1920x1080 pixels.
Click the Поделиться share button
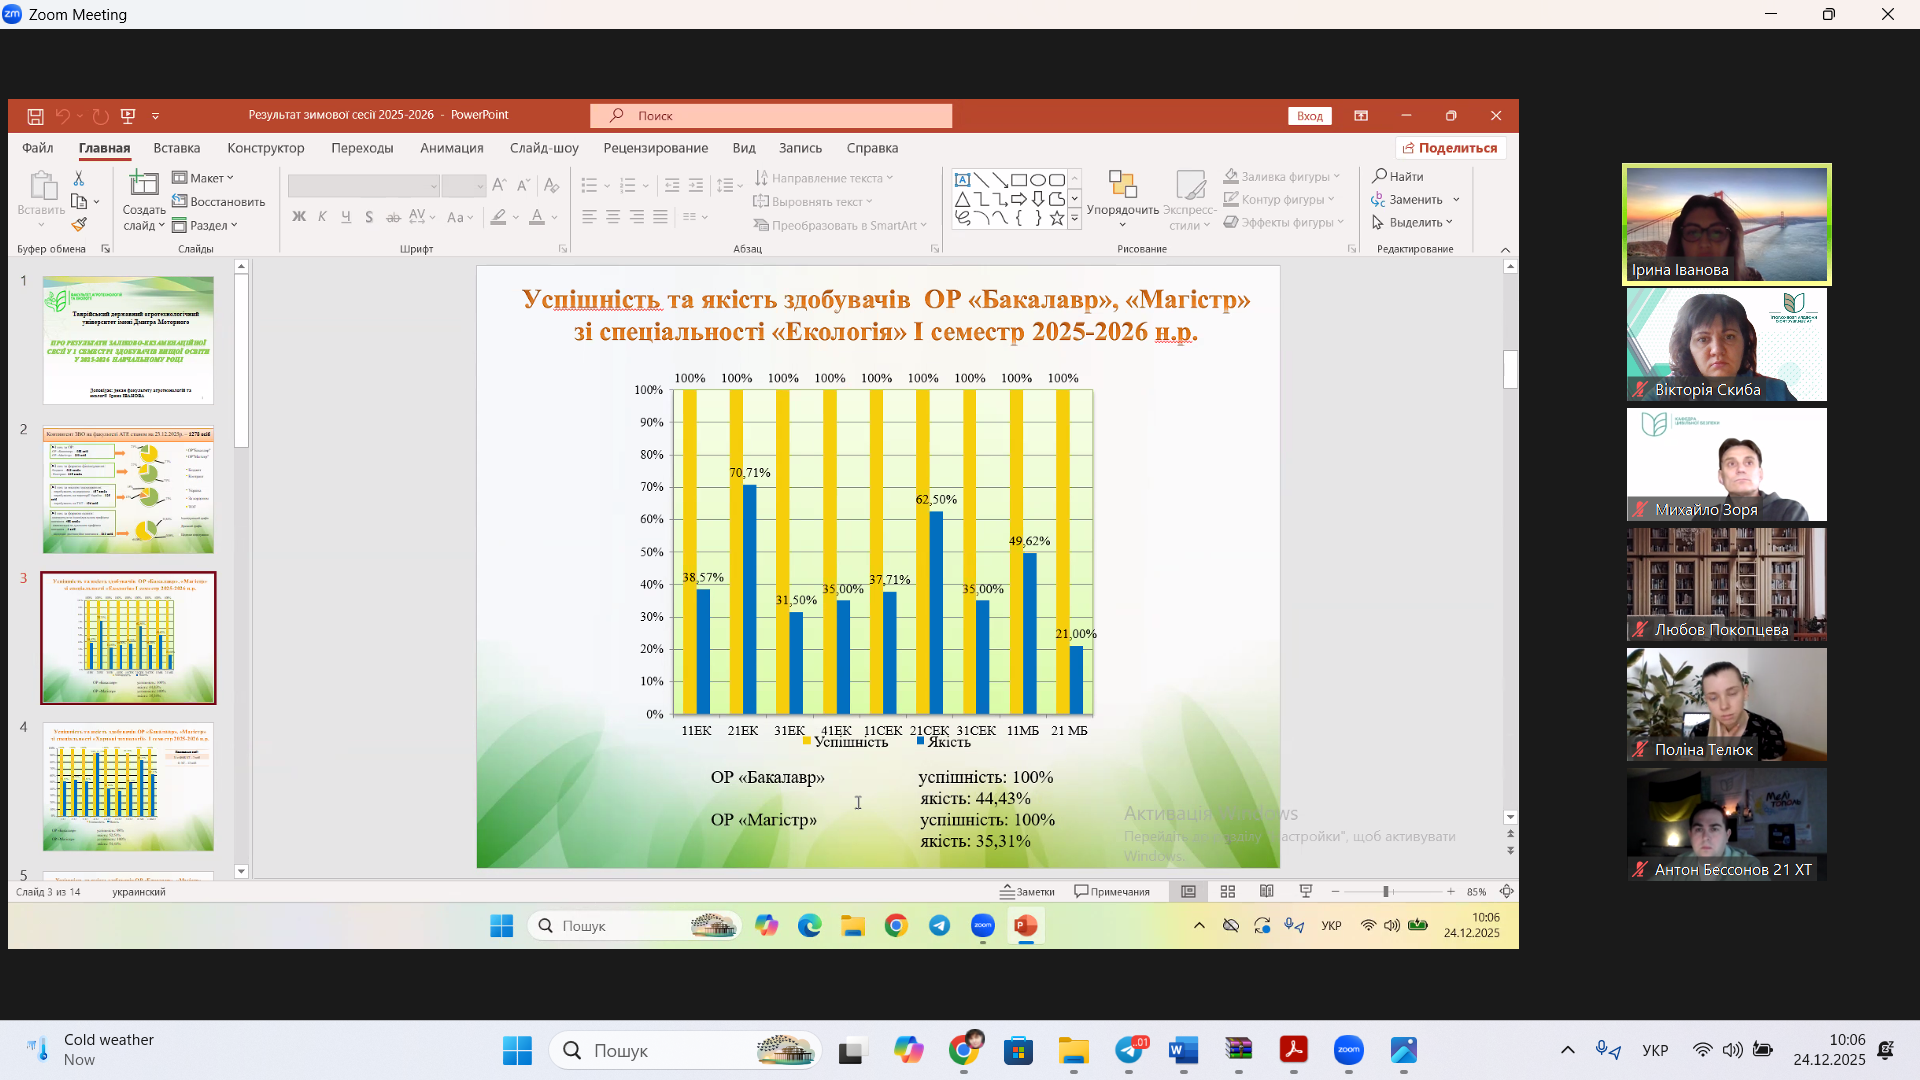1451,148
